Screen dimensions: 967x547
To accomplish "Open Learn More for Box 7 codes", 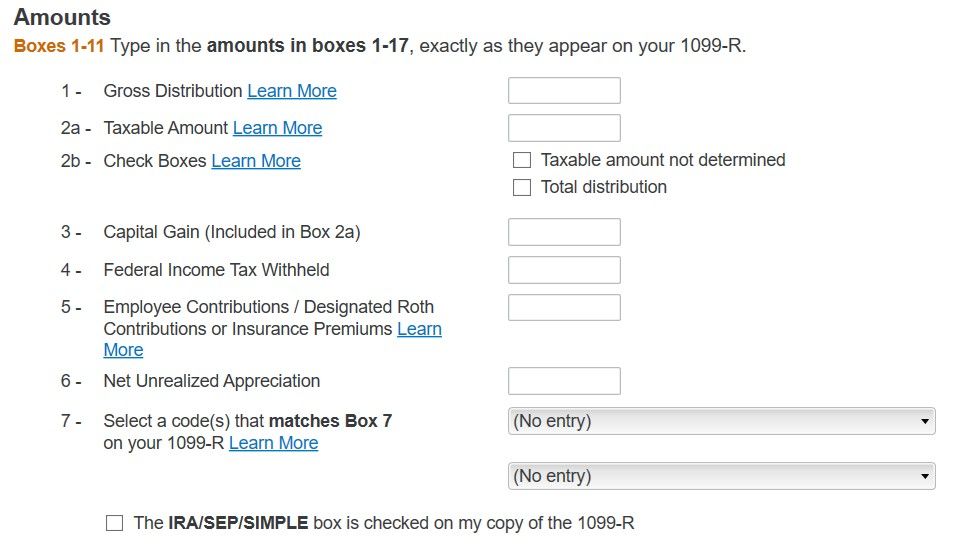I will pos(273,443).
